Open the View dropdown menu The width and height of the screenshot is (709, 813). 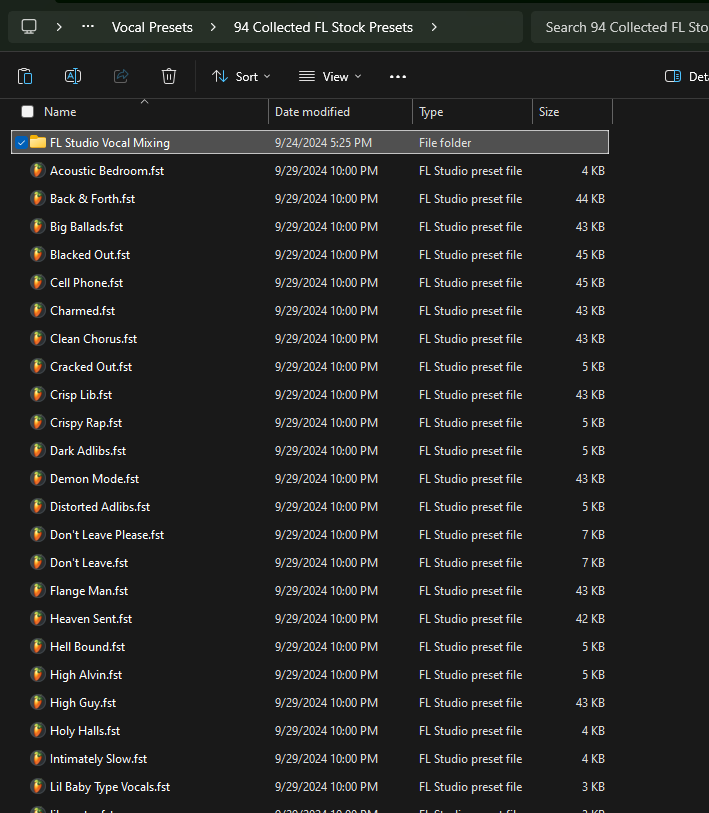[x=330, y=76]
